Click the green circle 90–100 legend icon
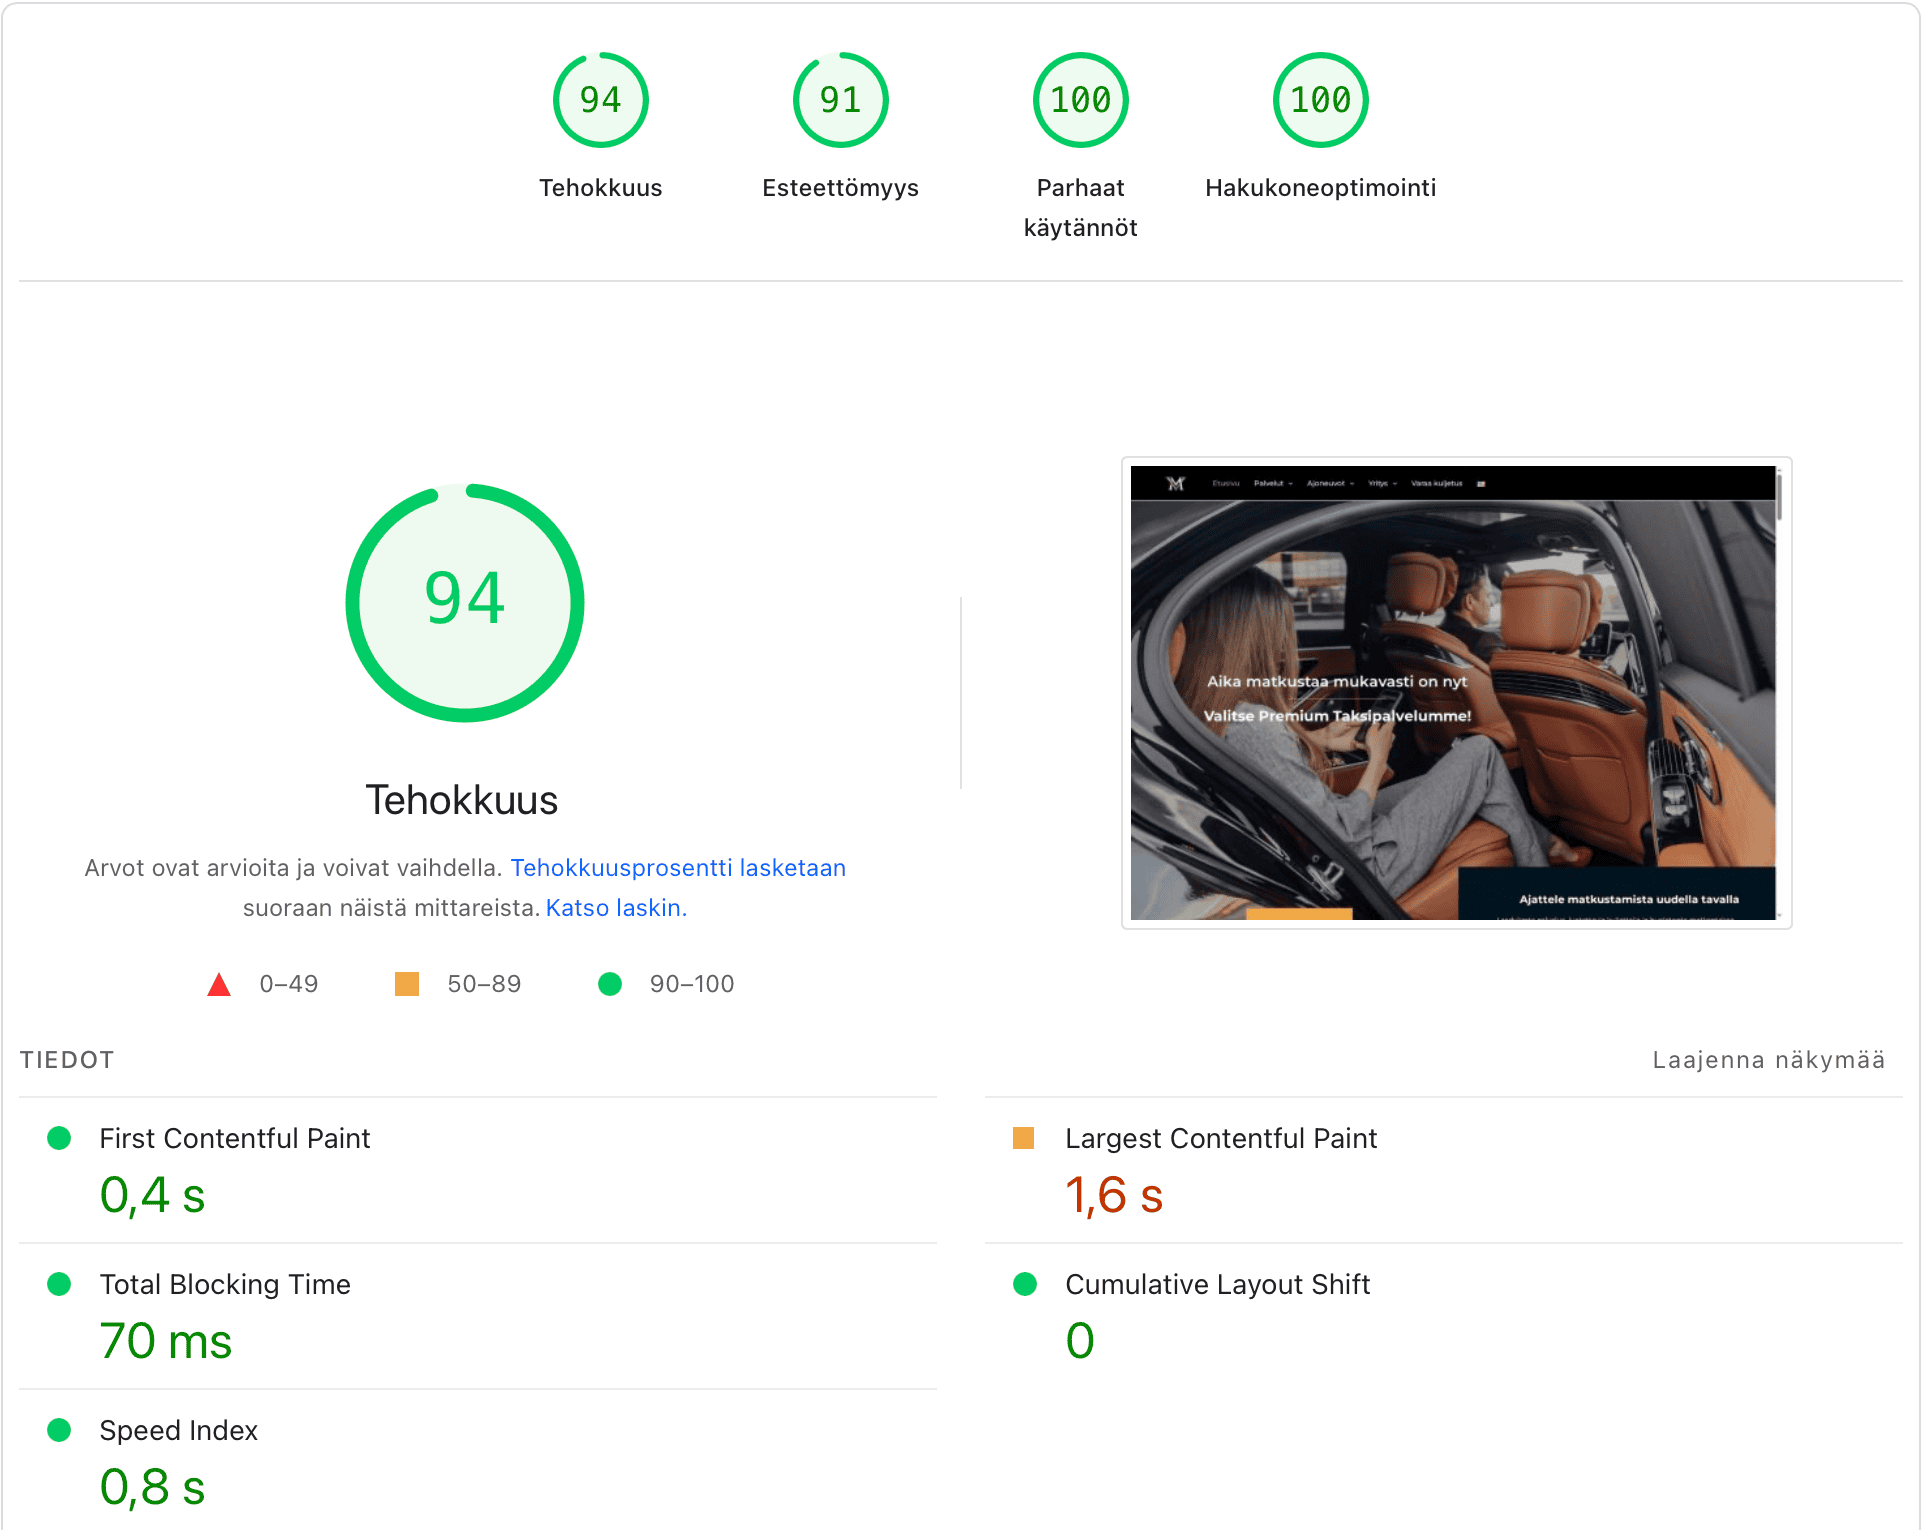The width and height of the screenshot is (1922, 1530). (x=610, y=984)
